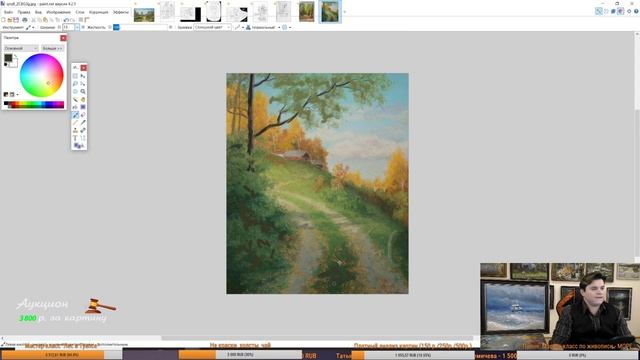Click the primary color swatch
Image resolution: width=640 pixels, height=360 pixels.
tap(8, 58)
